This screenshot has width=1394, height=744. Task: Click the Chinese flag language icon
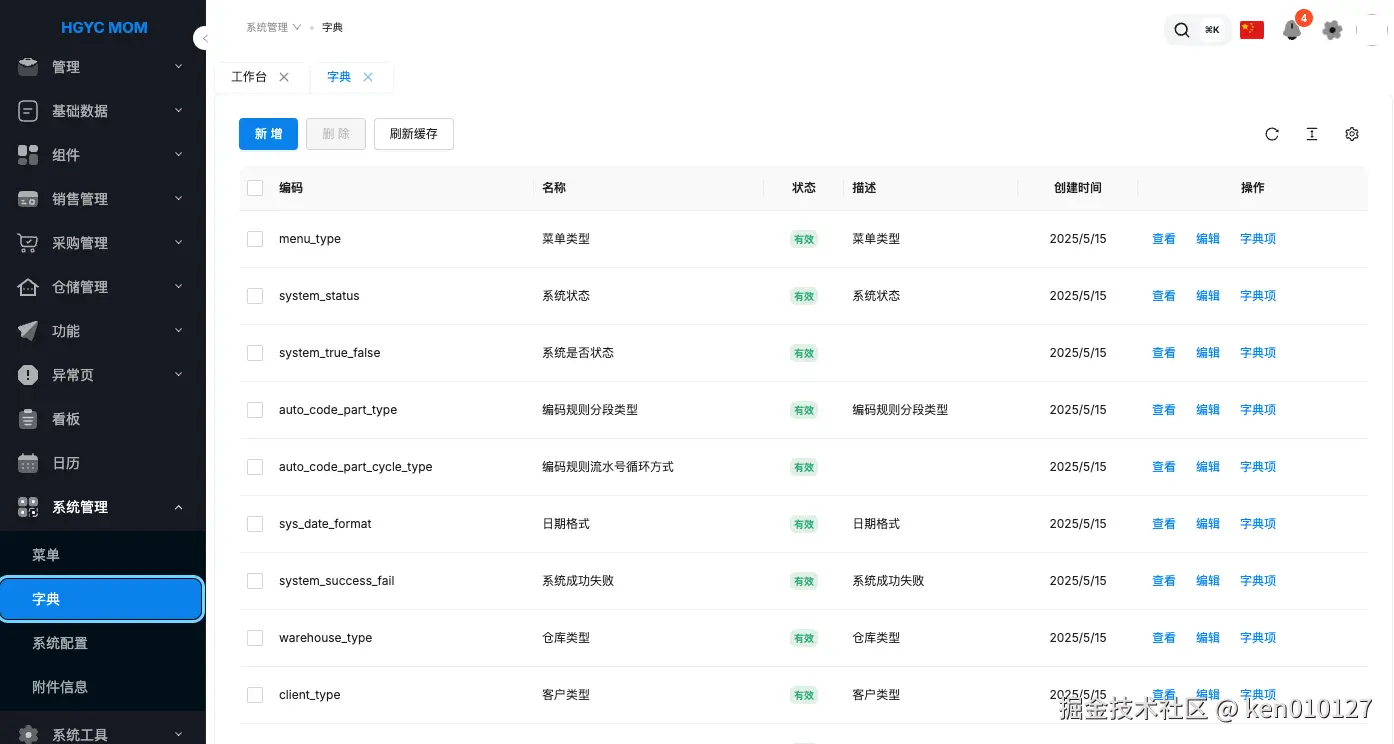pos(1251,30)
